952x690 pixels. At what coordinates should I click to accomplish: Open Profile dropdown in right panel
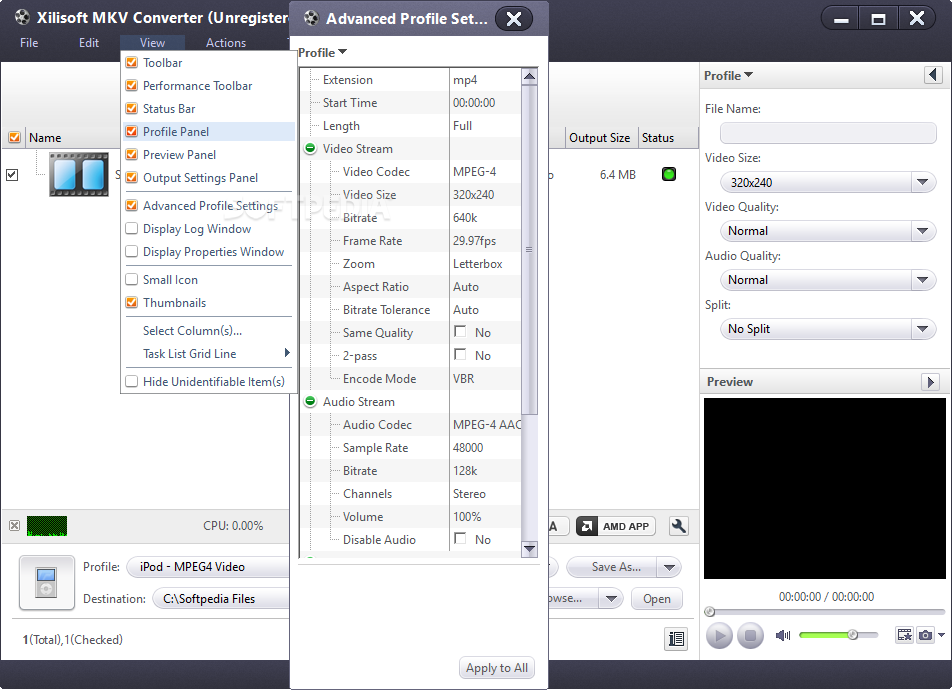point(728,76)
